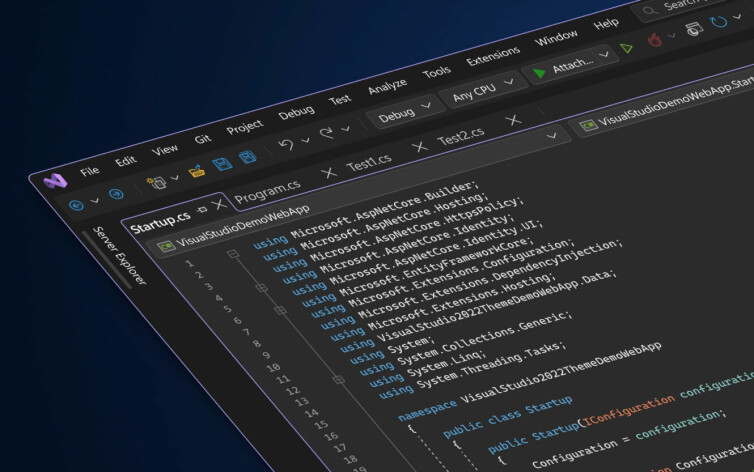754x472 pixels.
Task: Switch to the Program.cs tab
Action: (x=267, y=191)
